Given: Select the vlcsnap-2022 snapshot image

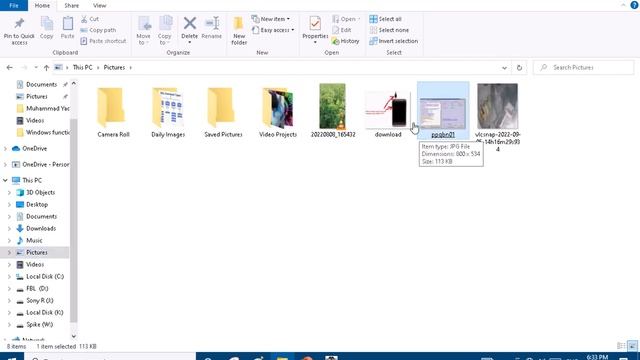Looking at the screenshot, I should click(498, 118).
